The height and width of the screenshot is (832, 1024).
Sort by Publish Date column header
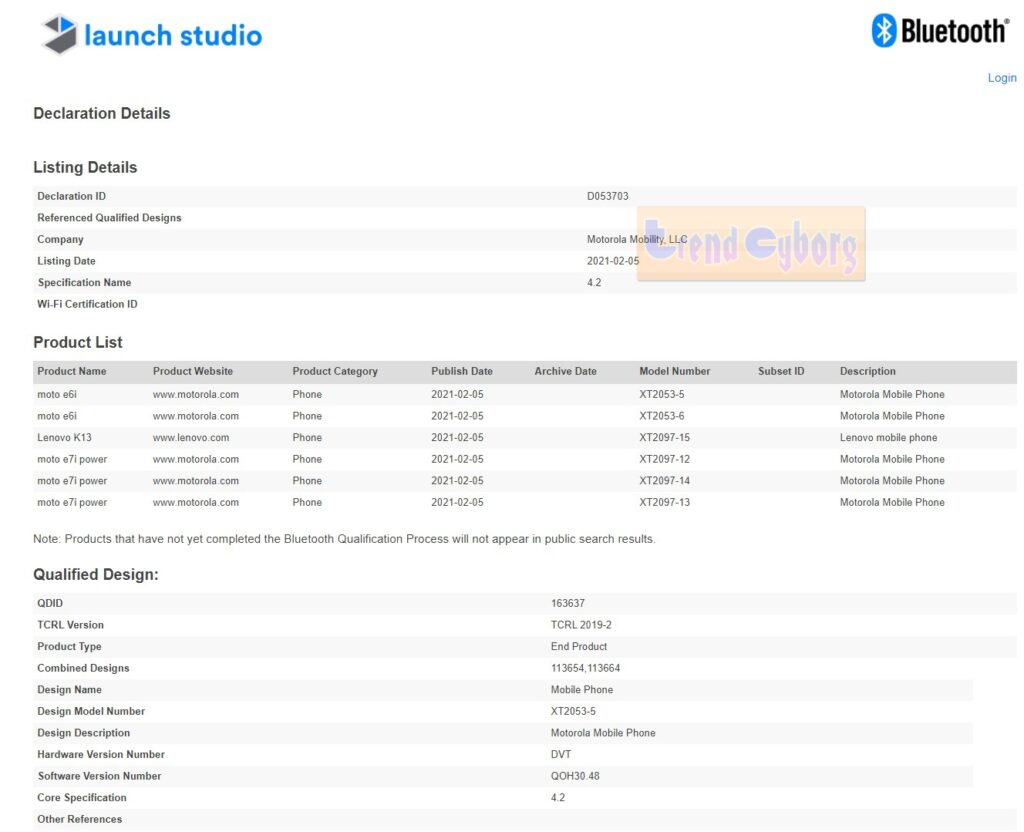462,371
